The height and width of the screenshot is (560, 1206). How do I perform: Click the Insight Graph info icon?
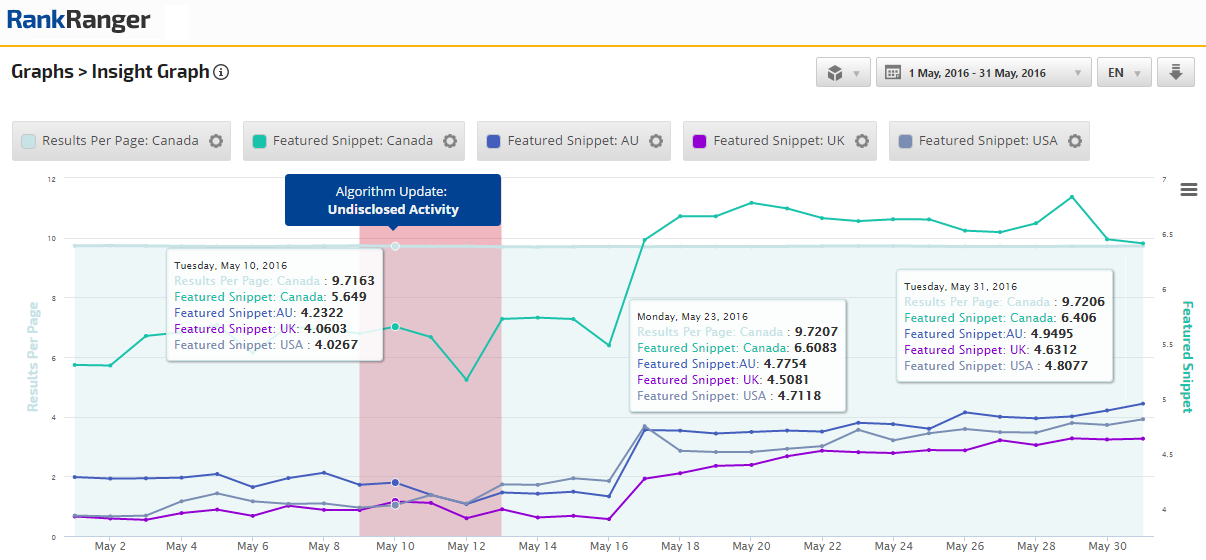click(x=222, y=72)
